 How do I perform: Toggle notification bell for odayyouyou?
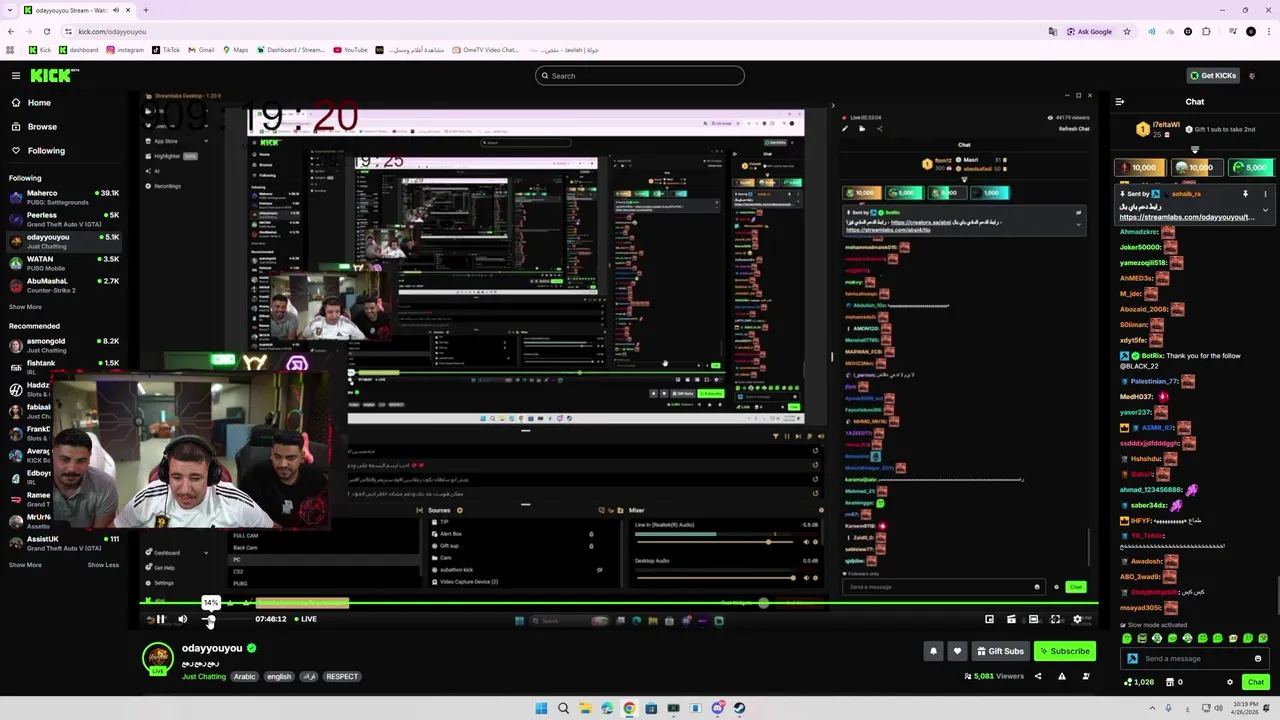click(x=933, y=651)
